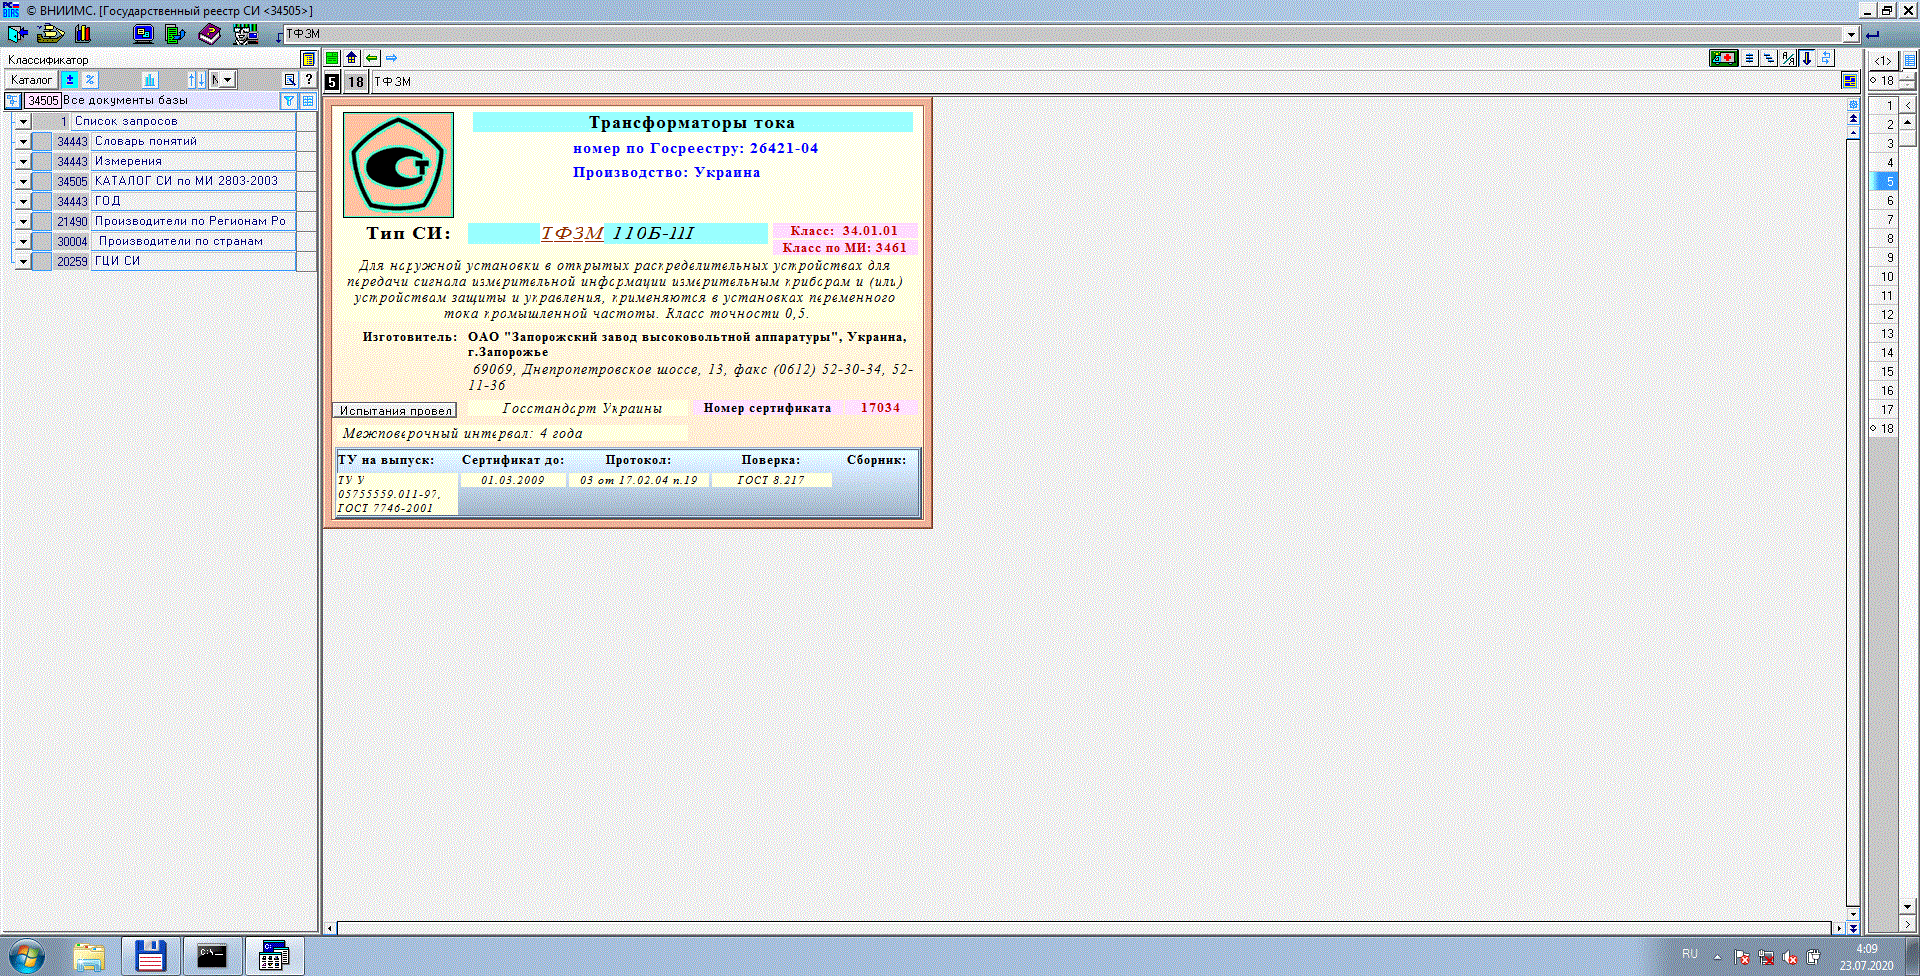
Task: Click the blue home button
Action: coord(351,58)
